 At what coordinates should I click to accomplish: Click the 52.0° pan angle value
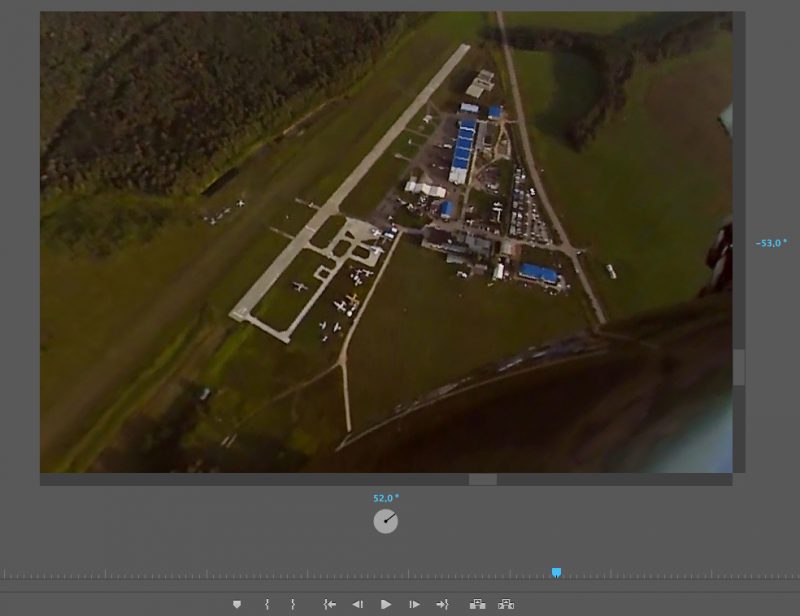[386, 498]
